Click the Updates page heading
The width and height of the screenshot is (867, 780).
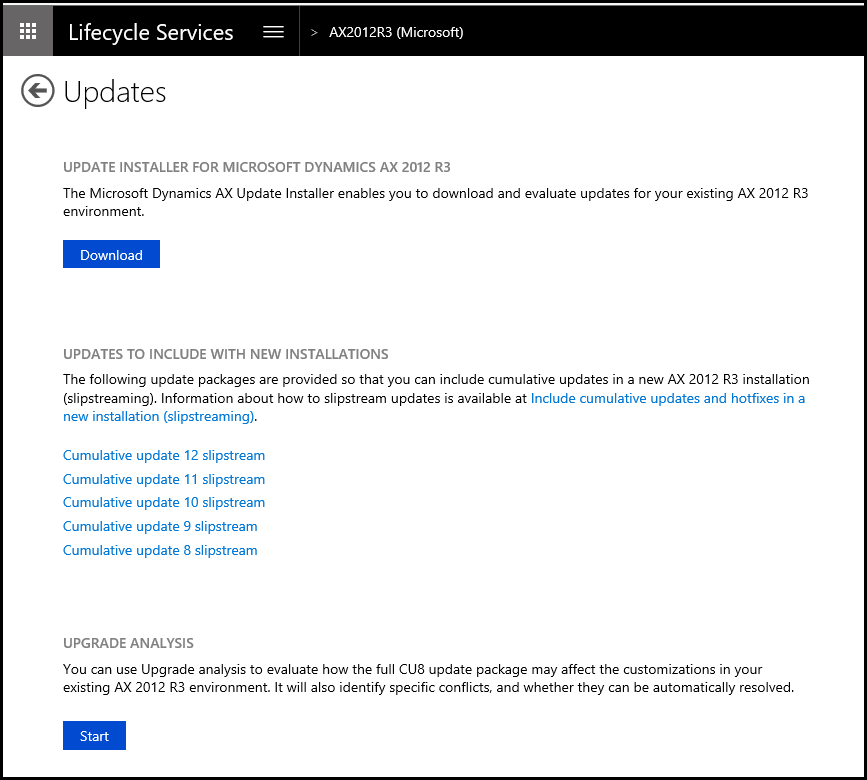[115, 92]
